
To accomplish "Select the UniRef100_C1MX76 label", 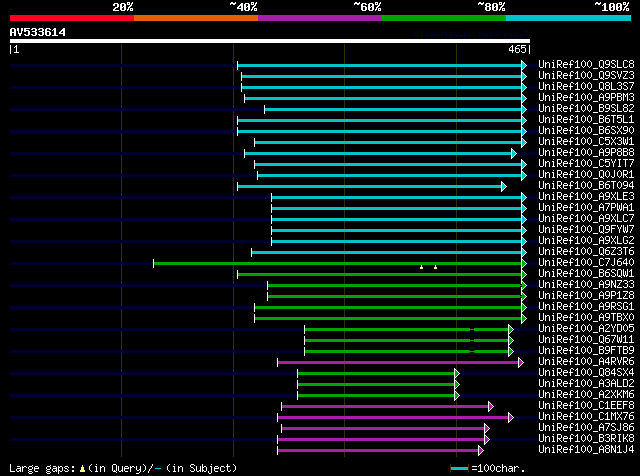I will 586,417.
